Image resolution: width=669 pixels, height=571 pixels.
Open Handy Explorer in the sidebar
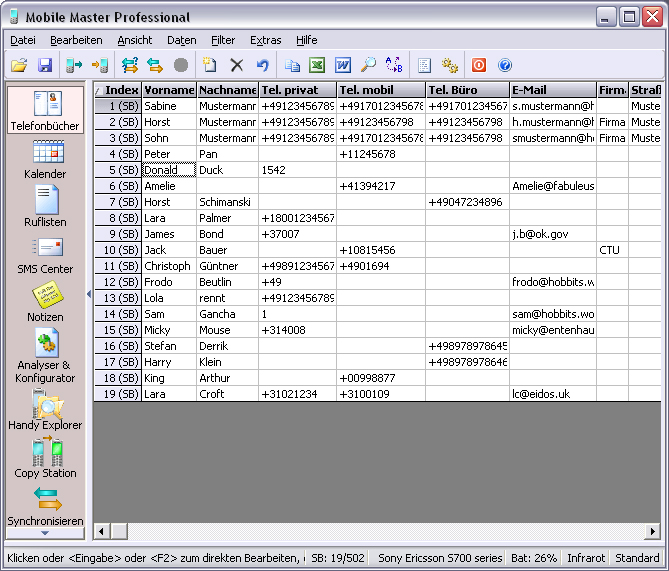[x=45, y=410]
